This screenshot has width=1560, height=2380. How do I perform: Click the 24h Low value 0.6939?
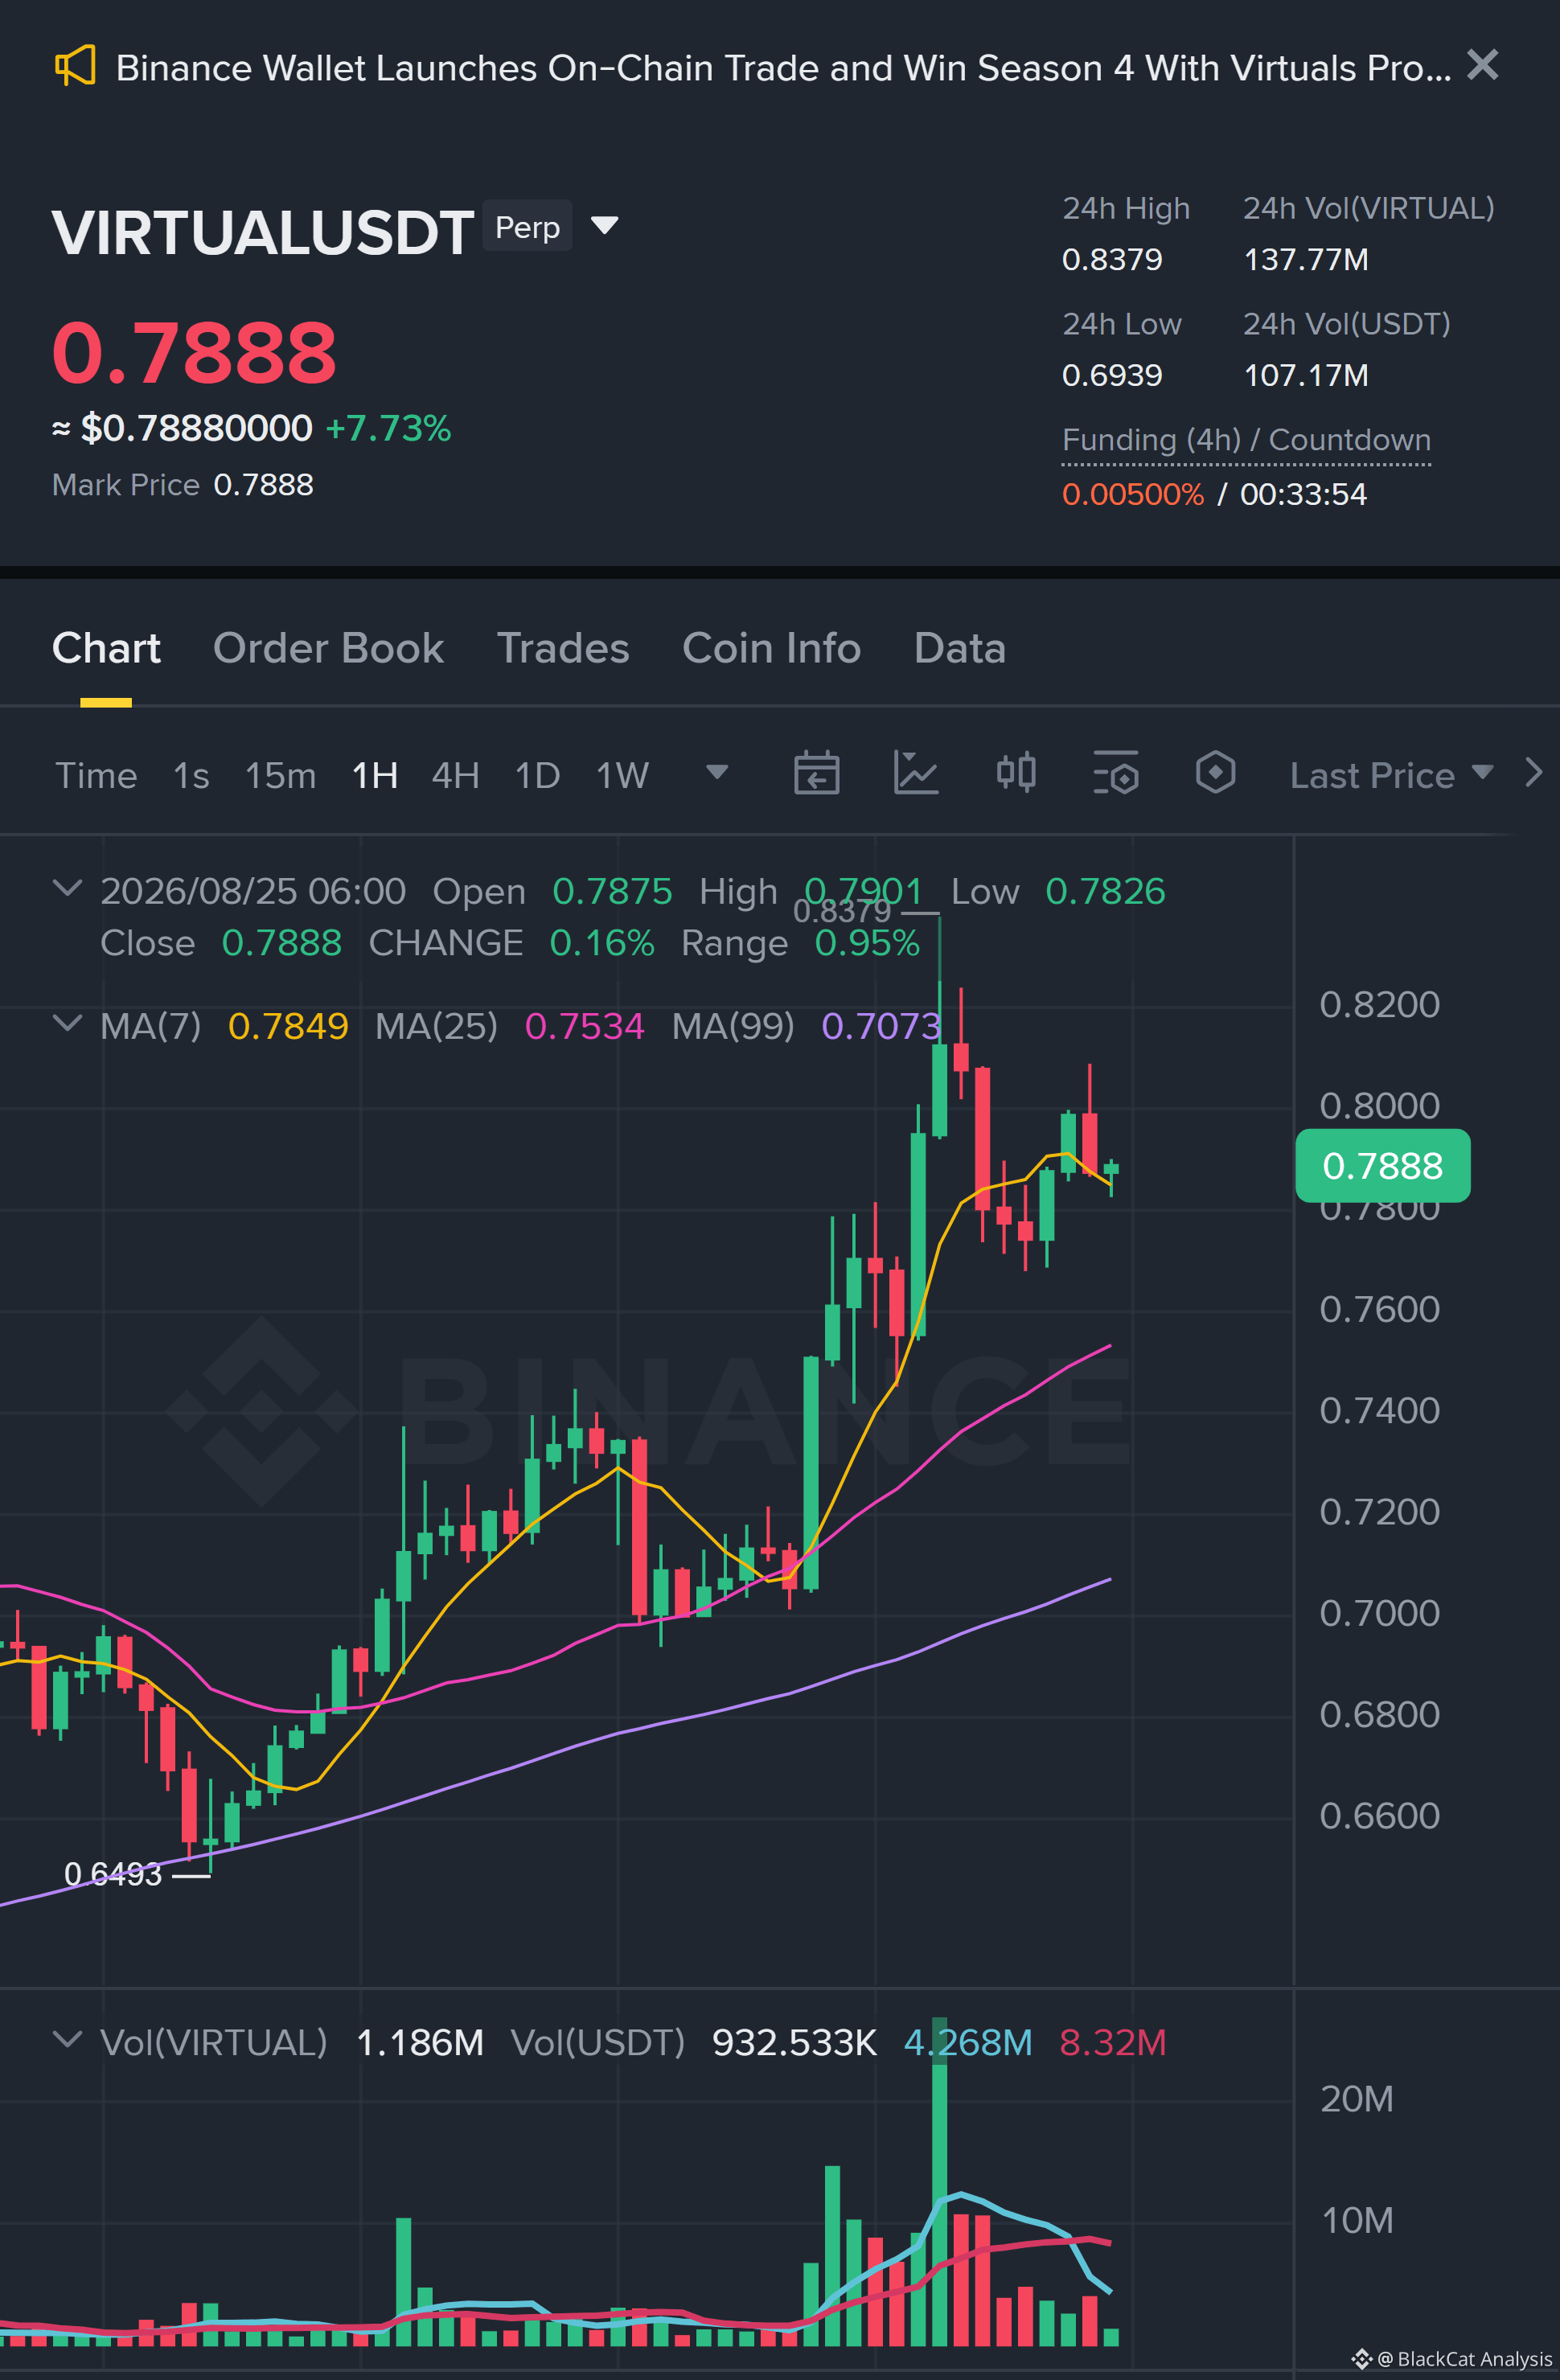[x=1112, y=376]
